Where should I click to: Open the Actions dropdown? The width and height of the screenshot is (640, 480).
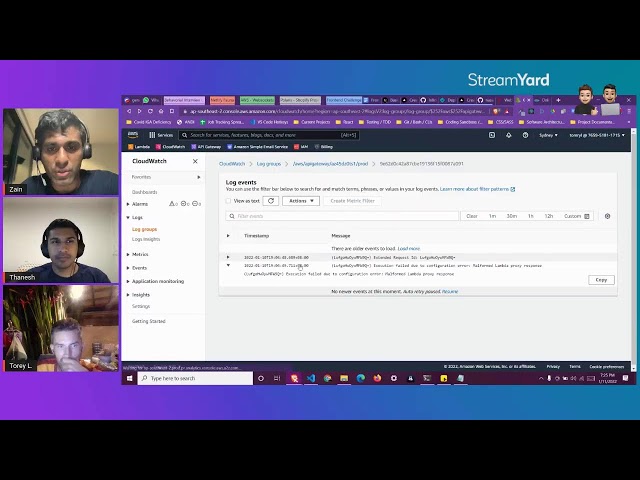(x=301, y=201)
